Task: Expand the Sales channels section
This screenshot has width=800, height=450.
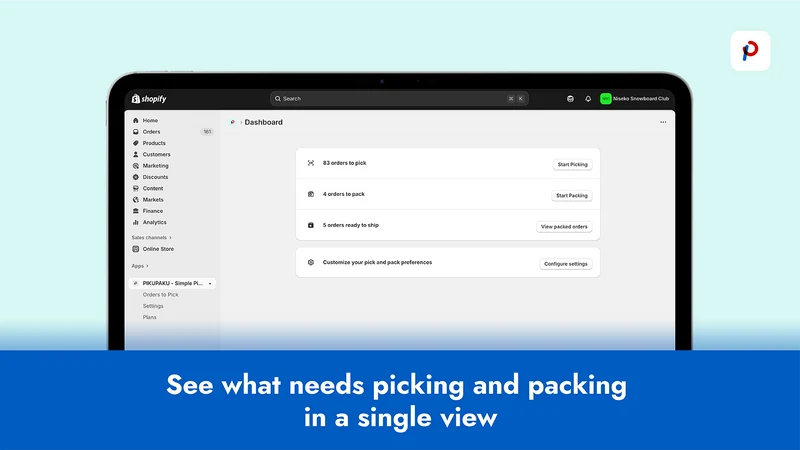Action: (x=152, y=237)
